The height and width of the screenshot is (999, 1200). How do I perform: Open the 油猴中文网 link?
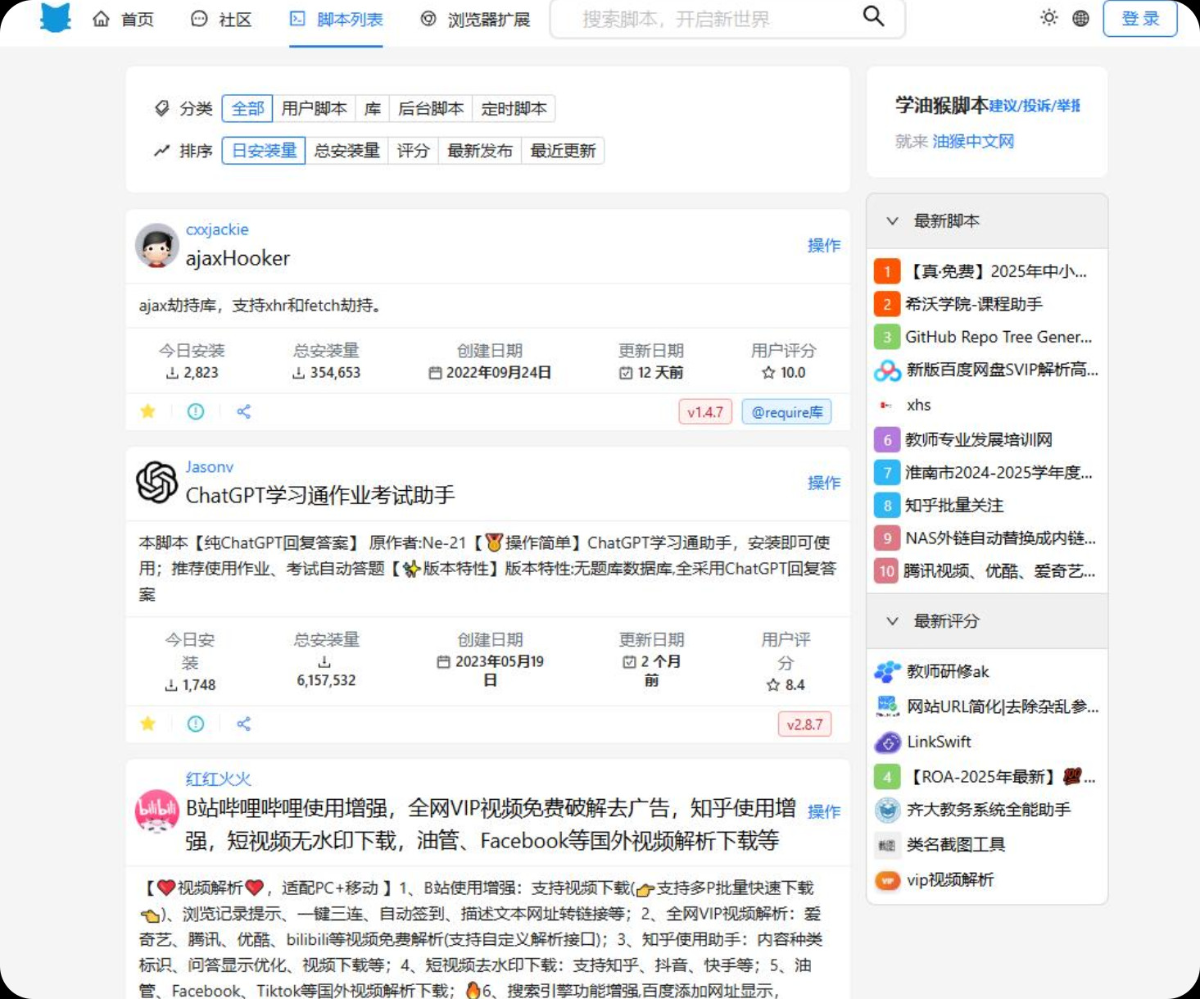(973, 141)
